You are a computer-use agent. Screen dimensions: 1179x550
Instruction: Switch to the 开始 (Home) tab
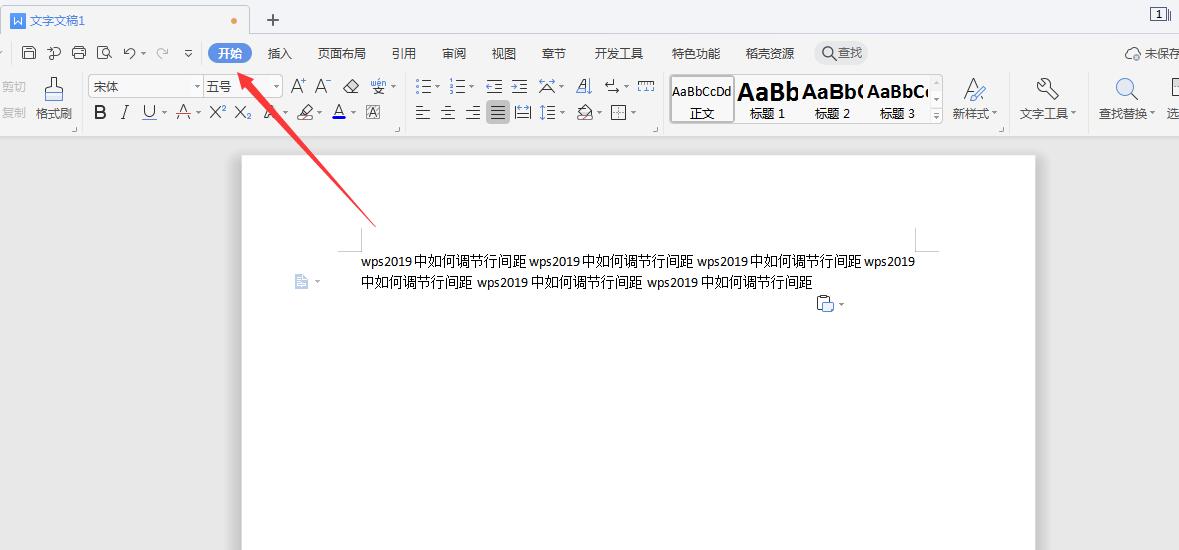tap(230, 53)
